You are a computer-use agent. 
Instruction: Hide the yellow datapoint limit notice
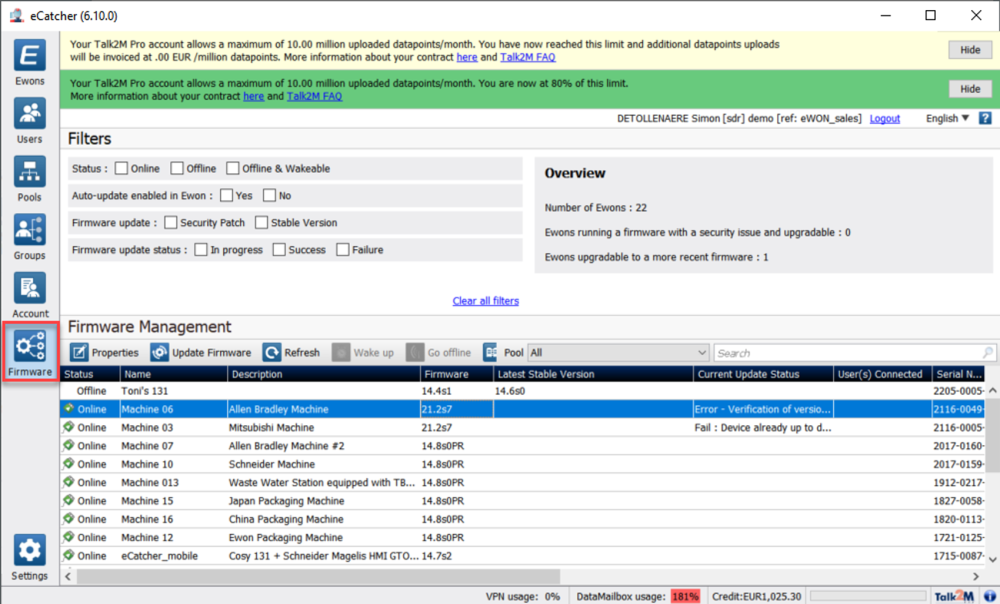pyautogui.click(x=969, y=50)
